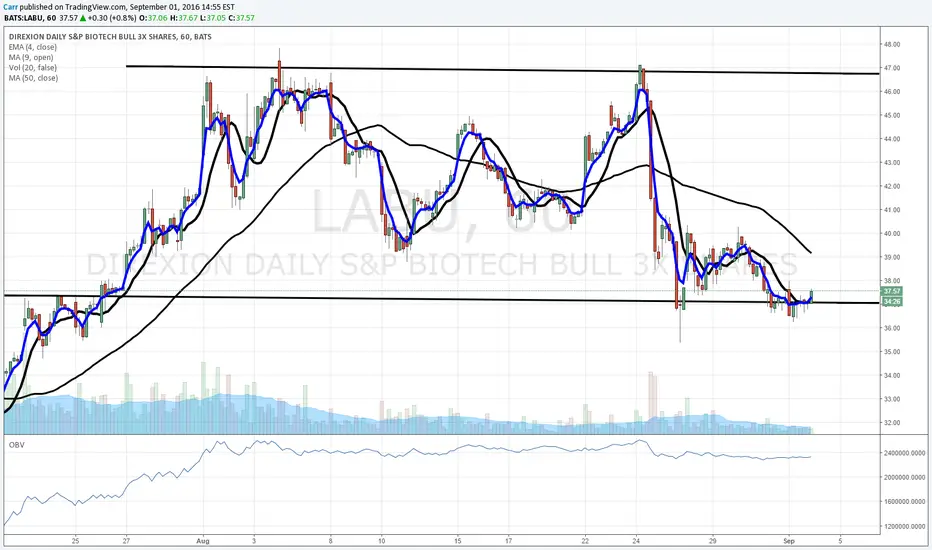Click the green 37.57 current price tag

(892, 291)
